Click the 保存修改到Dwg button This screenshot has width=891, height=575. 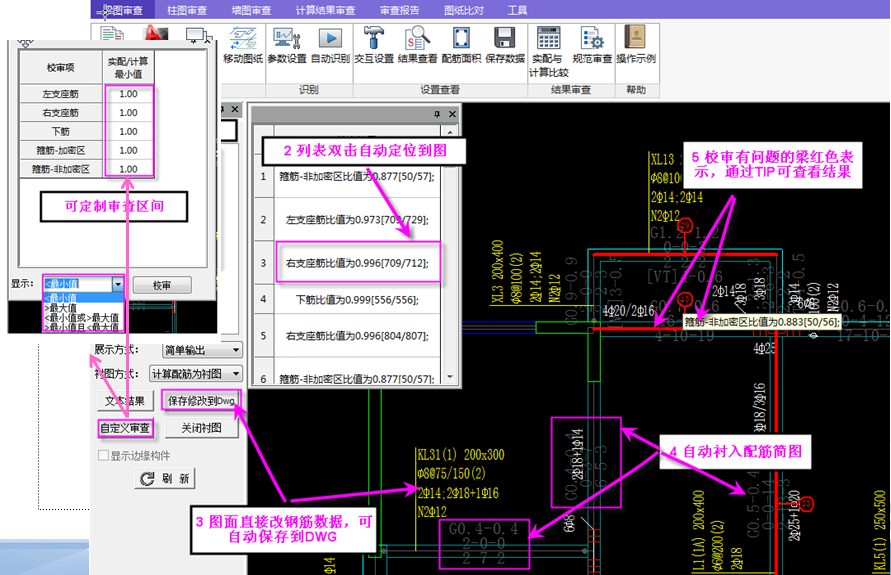pyautogui.click(x=200, y=402)
